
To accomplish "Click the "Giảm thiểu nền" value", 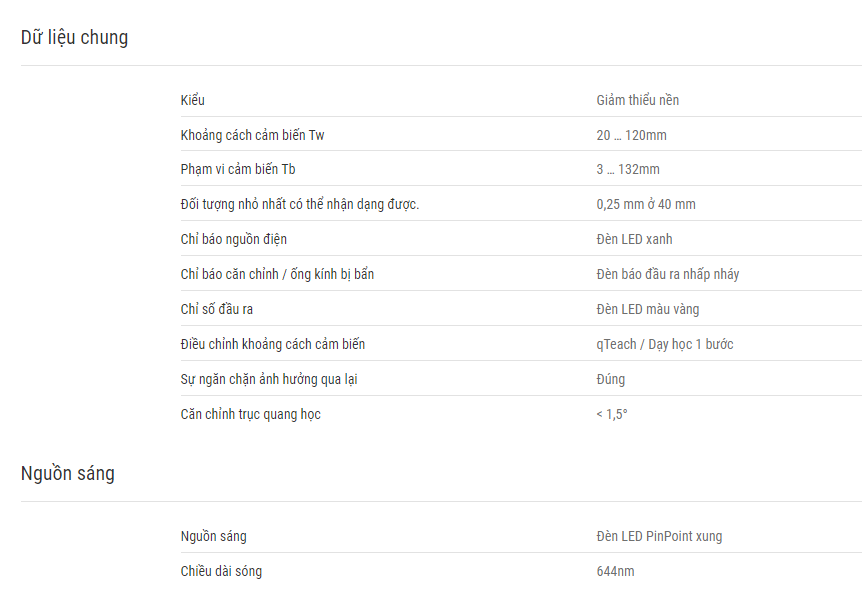I will 638,100.
